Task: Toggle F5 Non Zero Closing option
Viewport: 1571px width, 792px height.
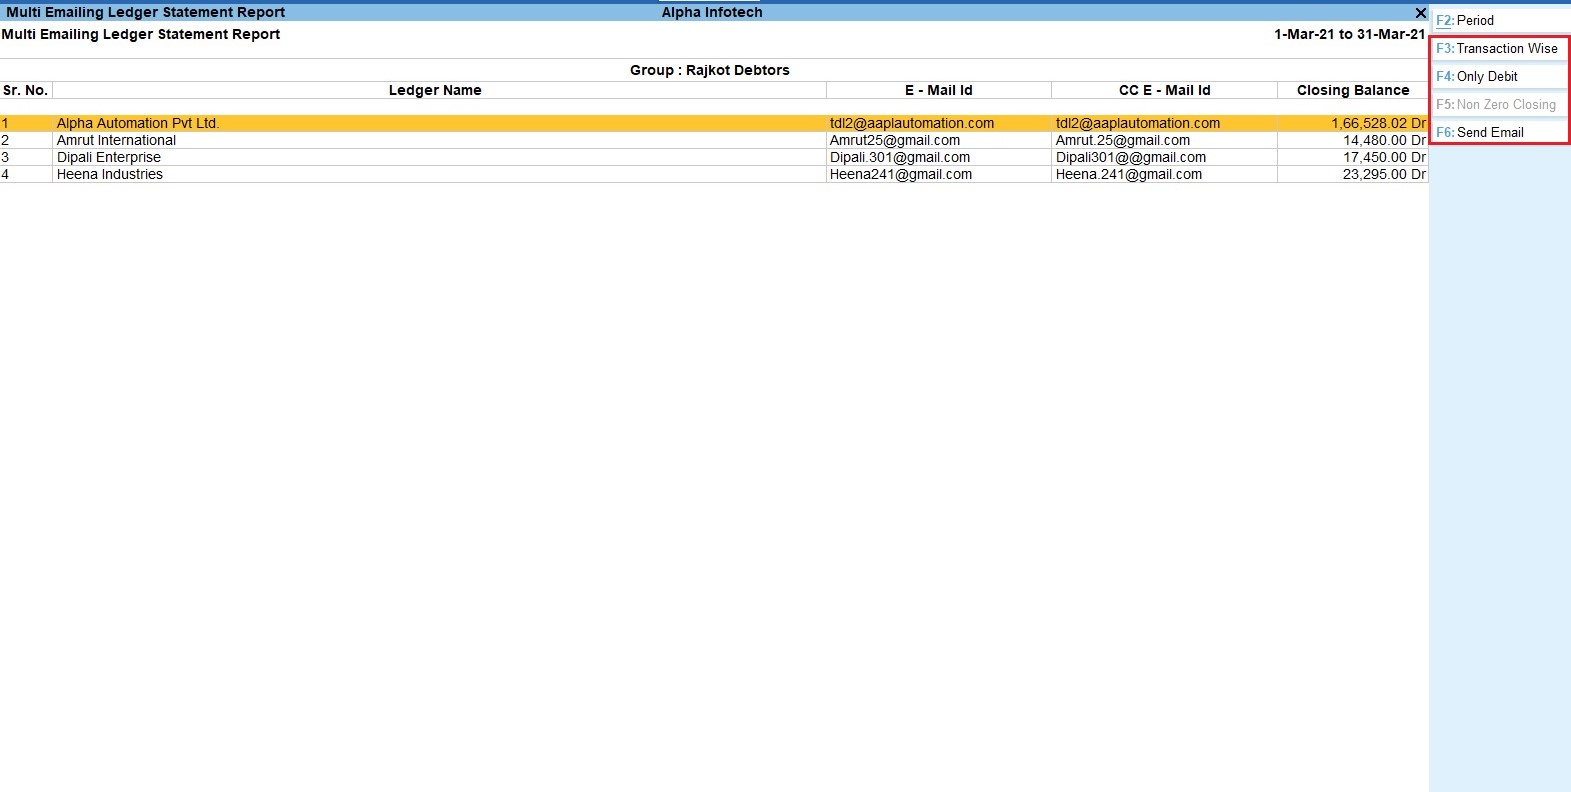Action: [x=1497, y=104]
